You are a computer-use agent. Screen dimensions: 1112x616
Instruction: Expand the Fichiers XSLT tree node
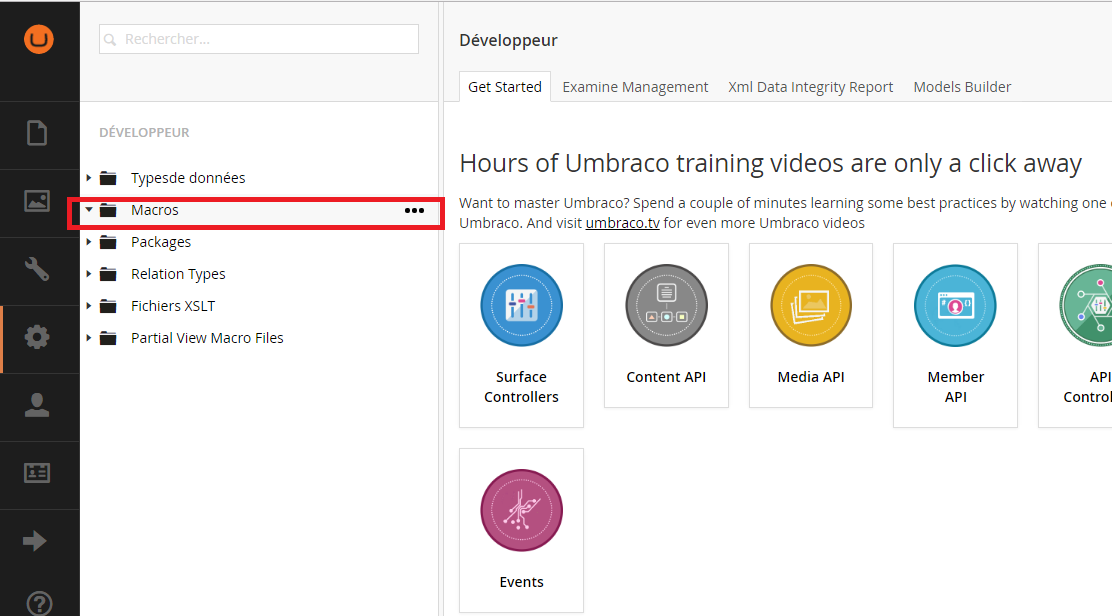[x=89, y=306]
